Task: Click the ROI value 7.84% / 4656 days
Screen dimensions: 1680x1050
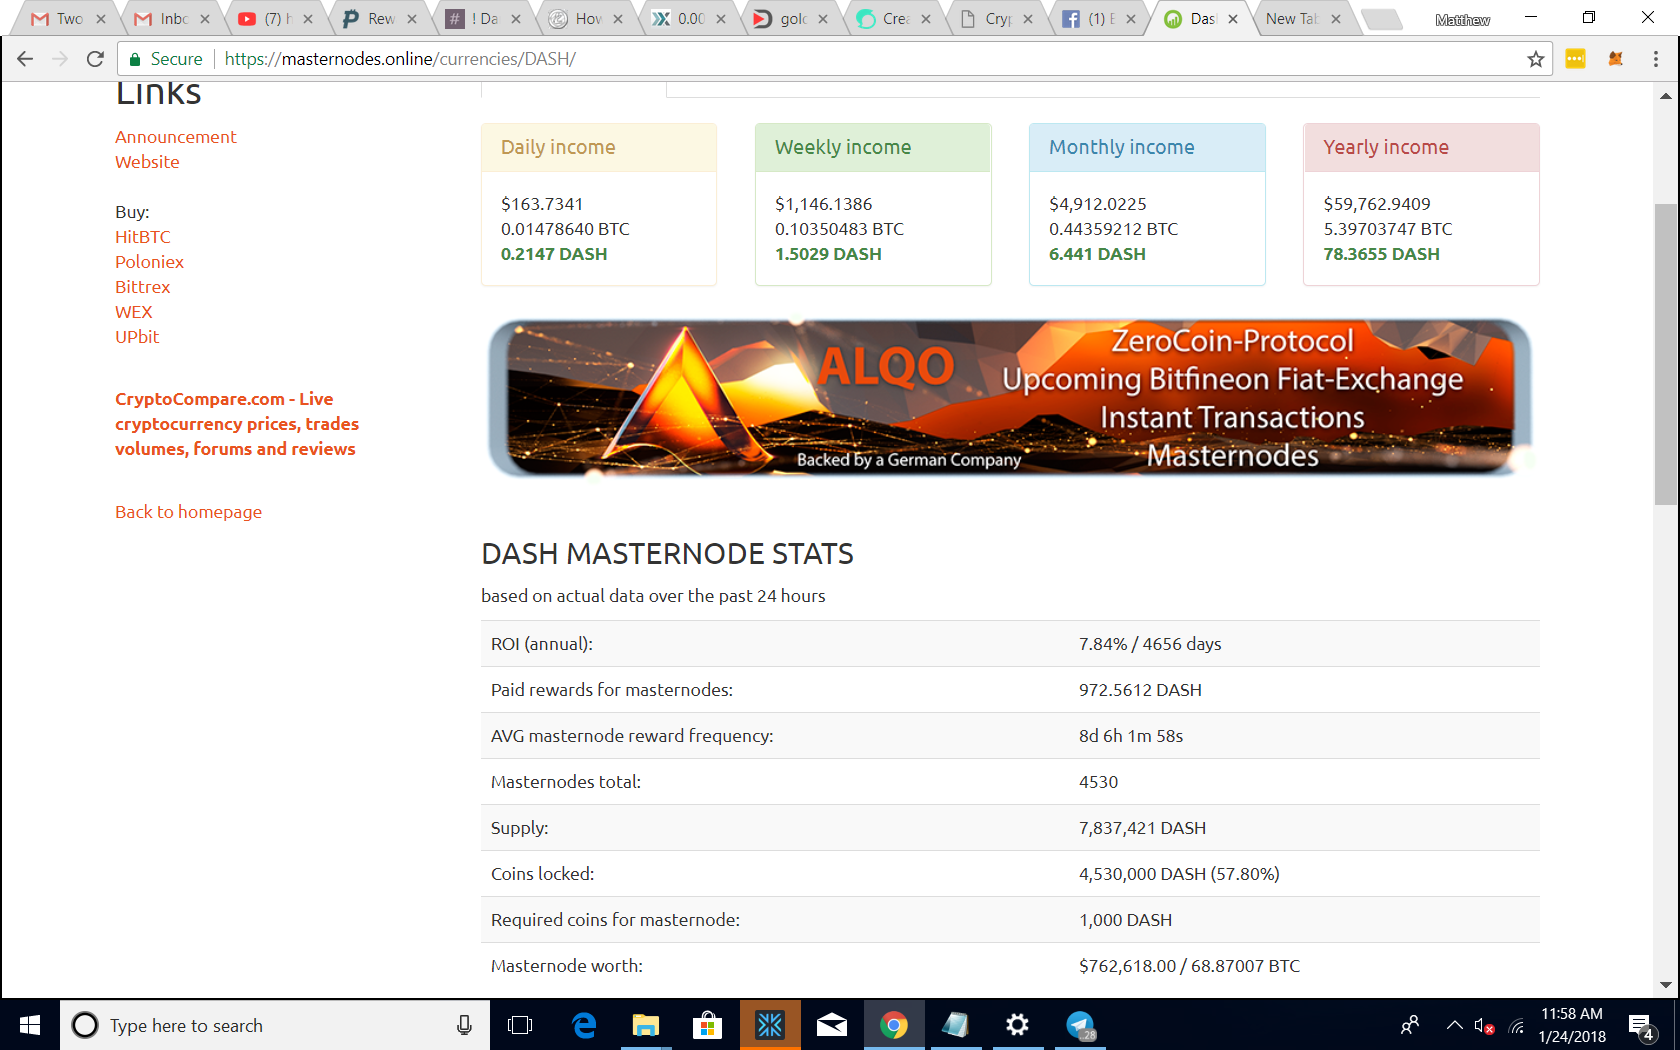Action: tap(1150, 644)
